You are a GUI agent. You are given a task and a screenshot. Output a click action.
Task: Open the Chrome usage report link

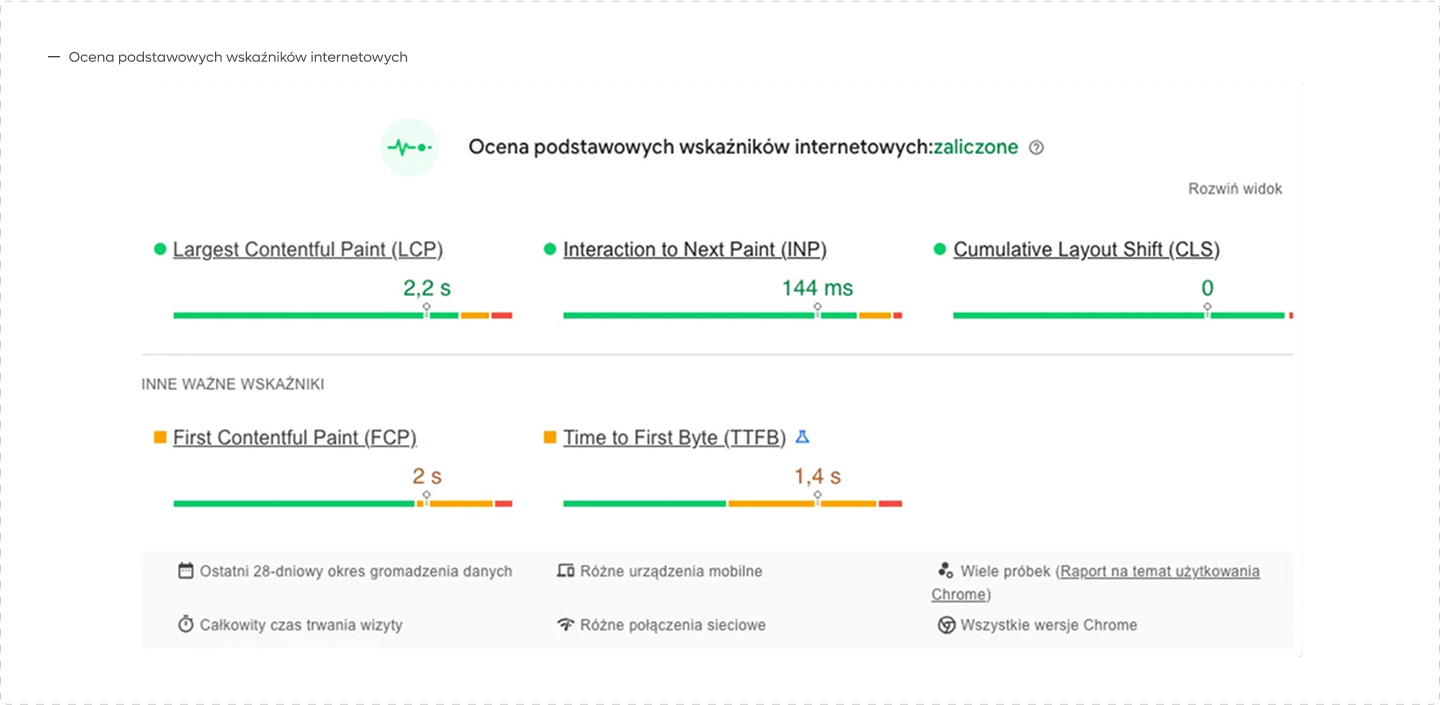click(1159, 572)
